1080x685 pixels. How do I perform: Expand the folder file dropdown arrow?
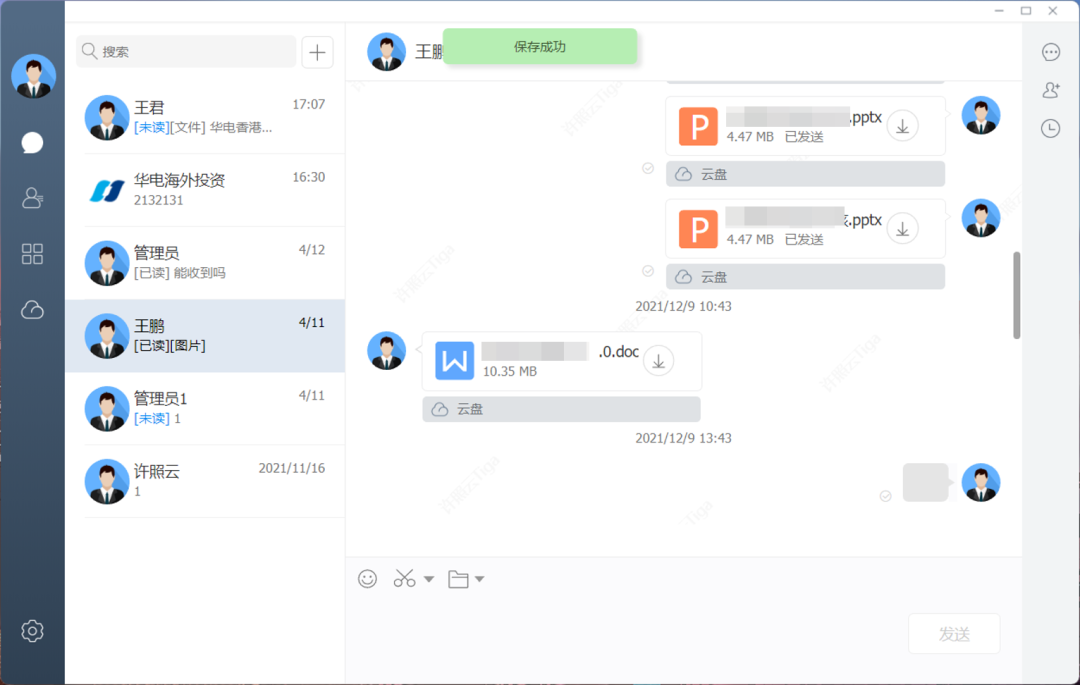tap(480, 579)
